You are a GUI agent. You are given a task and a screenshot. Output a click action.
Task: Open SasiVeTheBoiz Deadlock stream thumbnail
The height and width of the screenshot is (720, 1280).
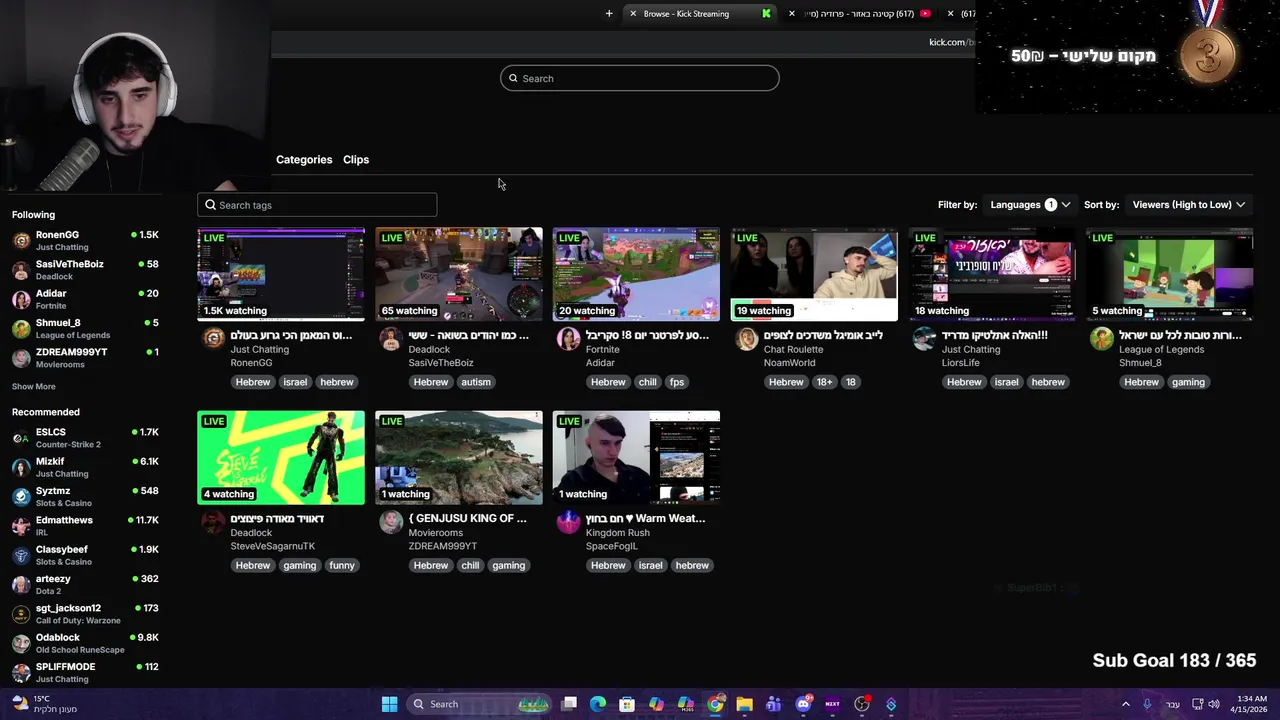459,274
